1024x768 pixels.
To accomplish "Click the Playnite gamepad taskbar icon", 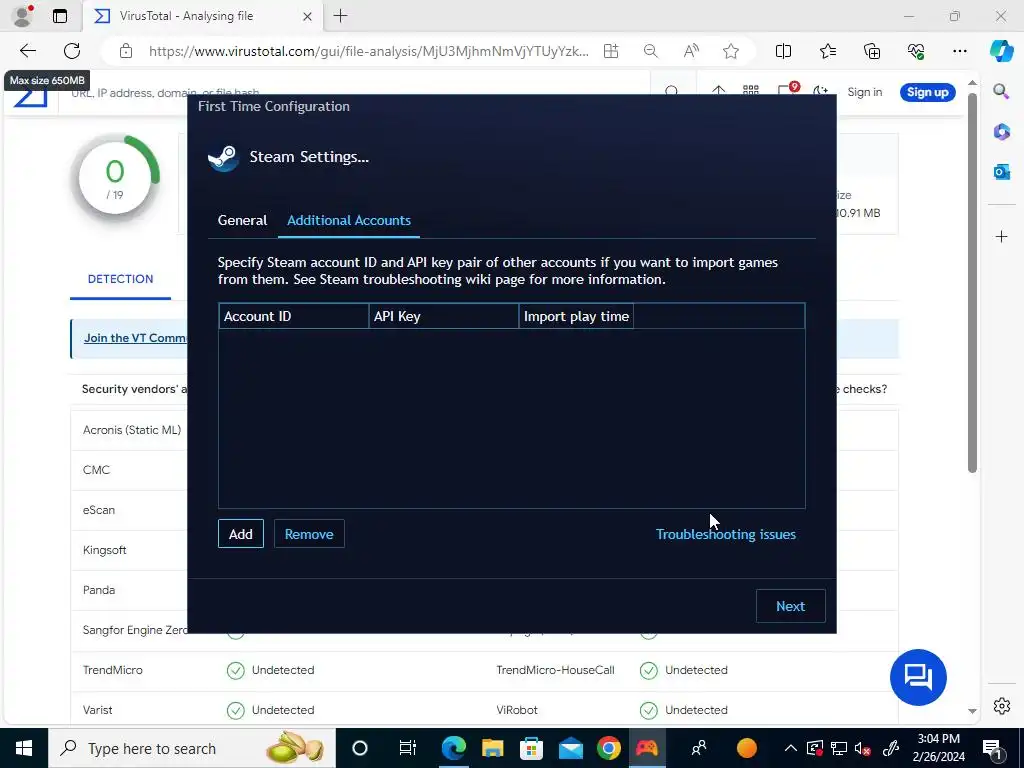I will pyautogui.click(x=647, y=748).
